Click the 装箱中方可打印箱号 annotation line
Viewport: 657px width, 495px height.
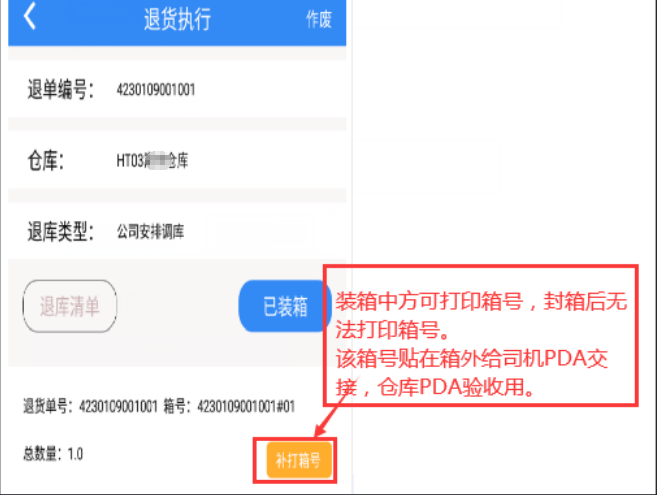click(429, 301)
